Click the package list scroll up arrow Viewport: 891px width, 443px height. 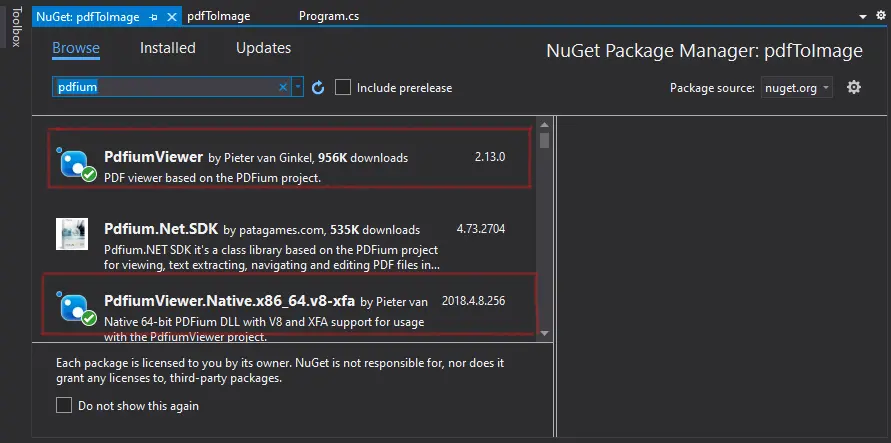pos(544,124)
